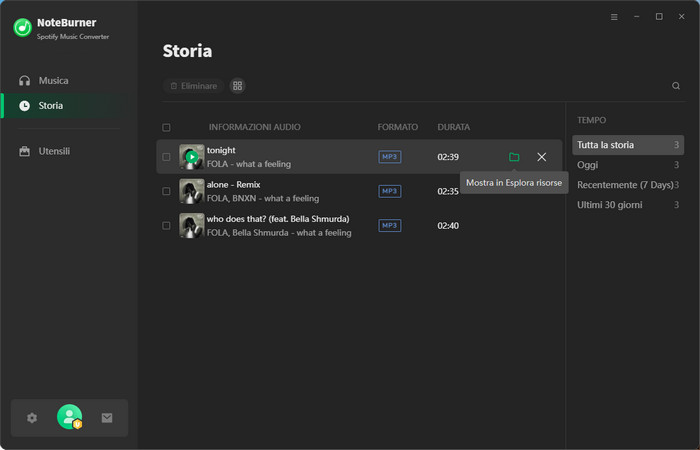The height and width of the screenshot is (450, 700).
Task: Check the box for the tonight track
Action: coord(167,157)
